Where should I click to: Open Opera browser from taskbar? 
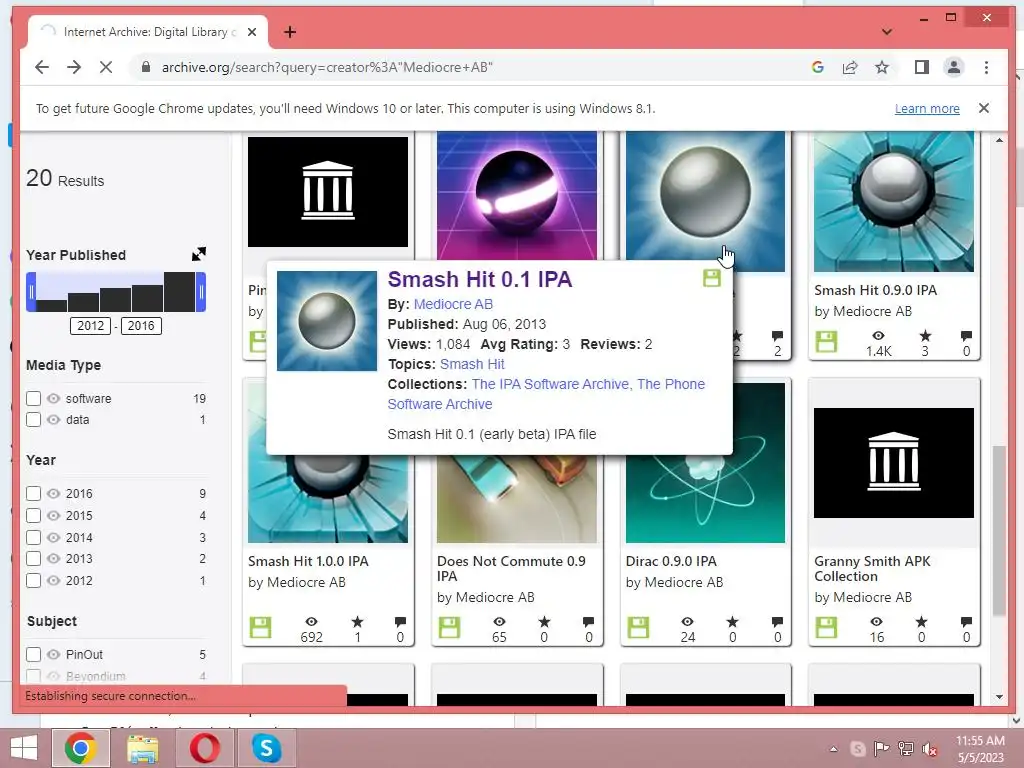tap(205, 748)
